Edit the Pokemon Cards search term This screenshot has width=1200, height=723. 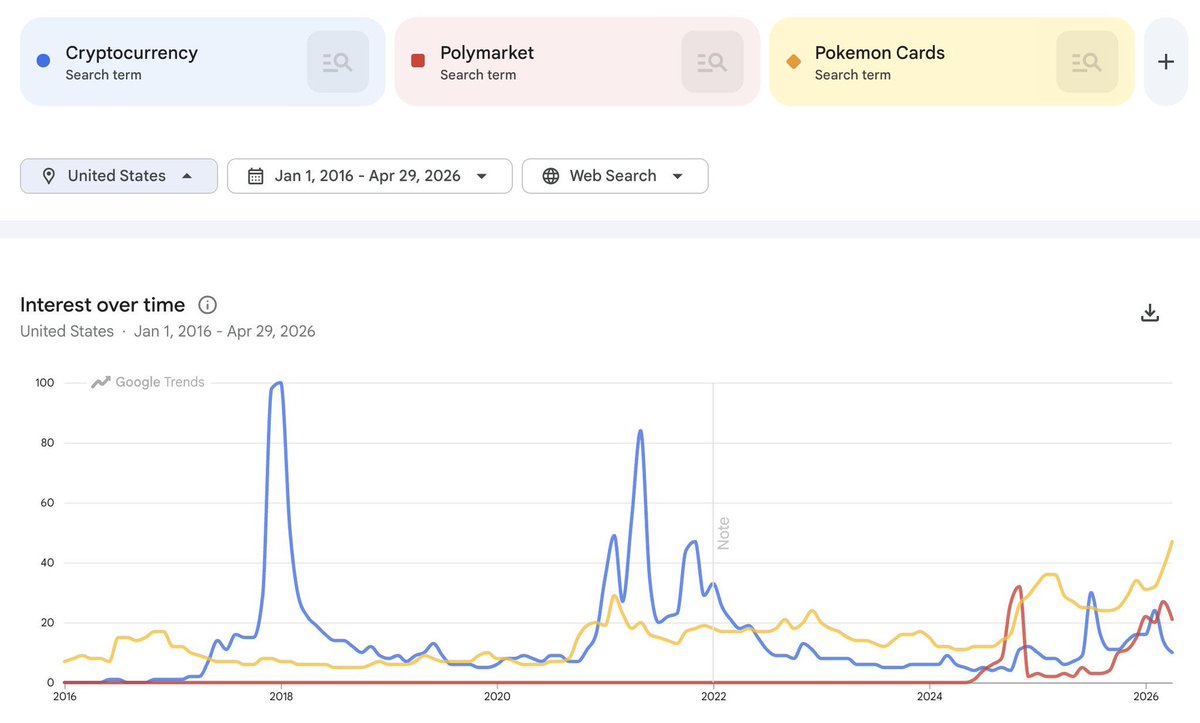tap(880, 53)
